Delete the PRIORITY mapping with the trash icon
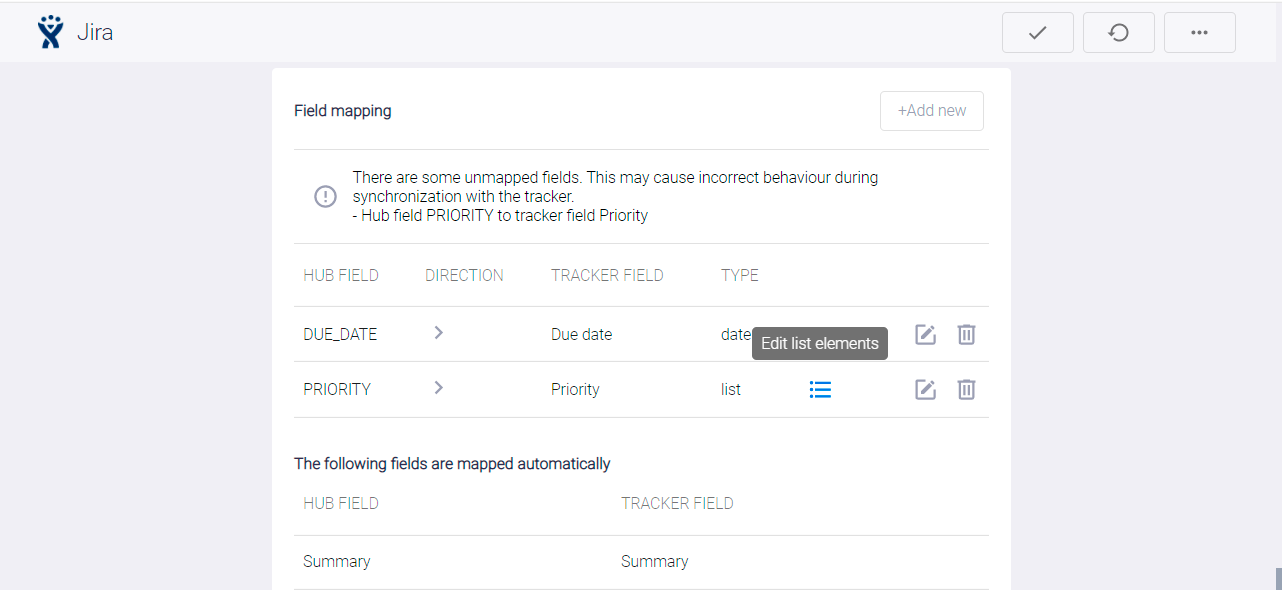 tap(966, 389)
